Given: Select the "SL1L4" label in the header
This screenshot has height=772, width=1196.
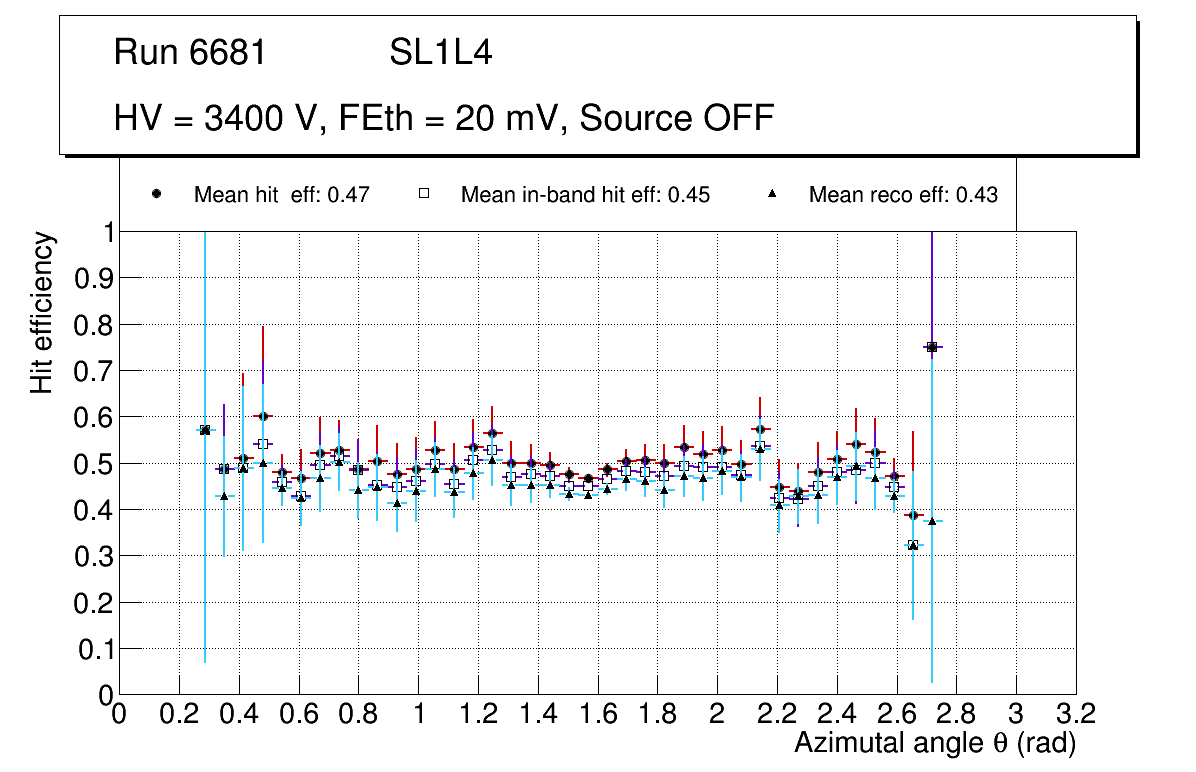Looking at the screenshot, I should point(440,53).
